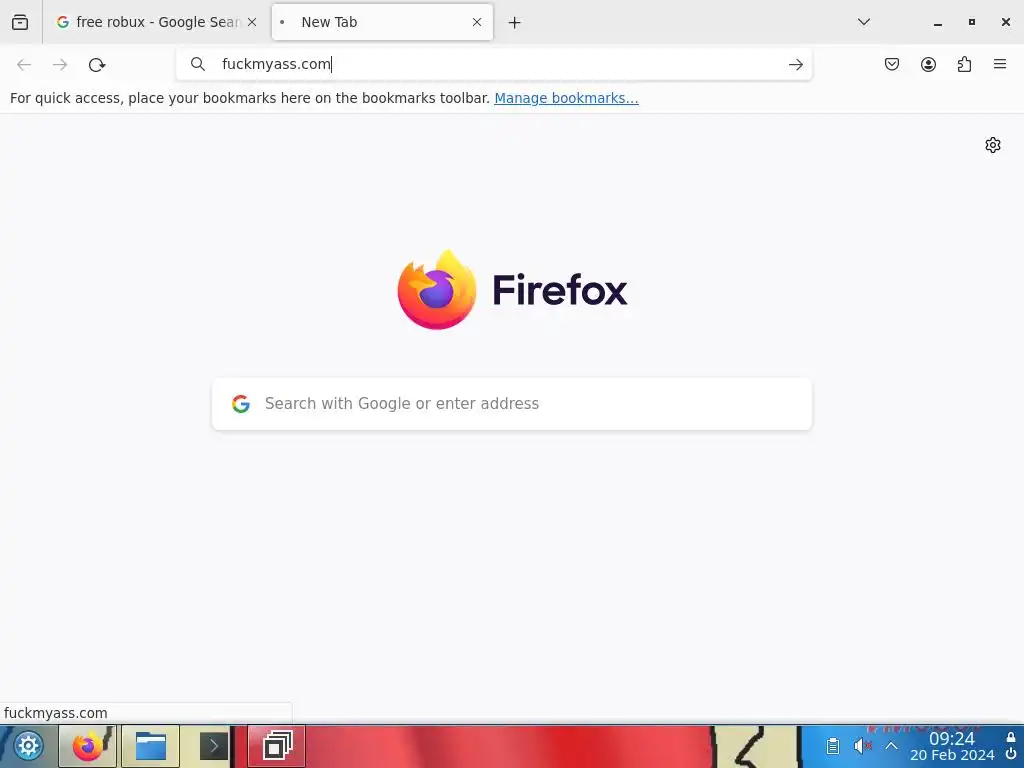Open the system start menu gear icon
This screenshot has width=1024, height=768.
(x=28, y=746)
